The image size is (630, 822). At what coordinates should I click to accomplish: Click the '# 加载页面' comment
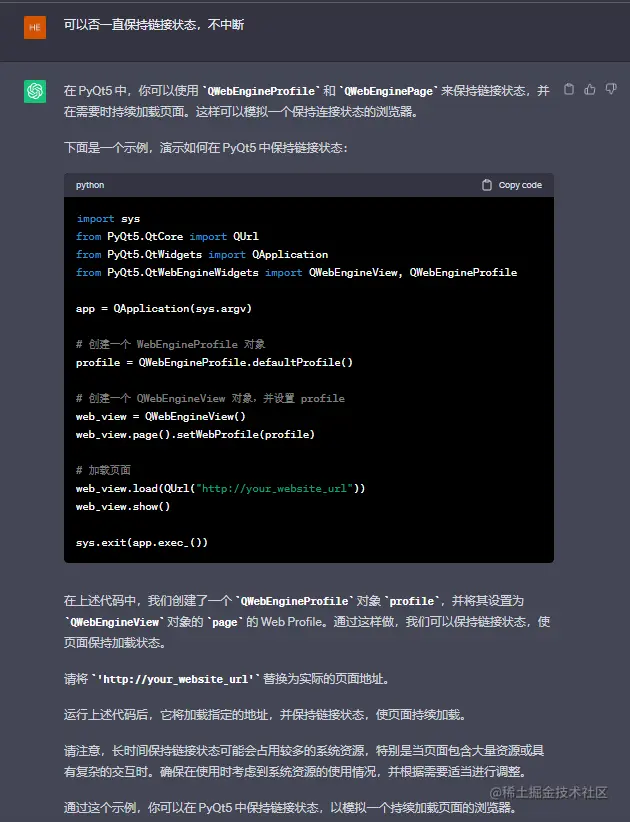coord(103,470)
